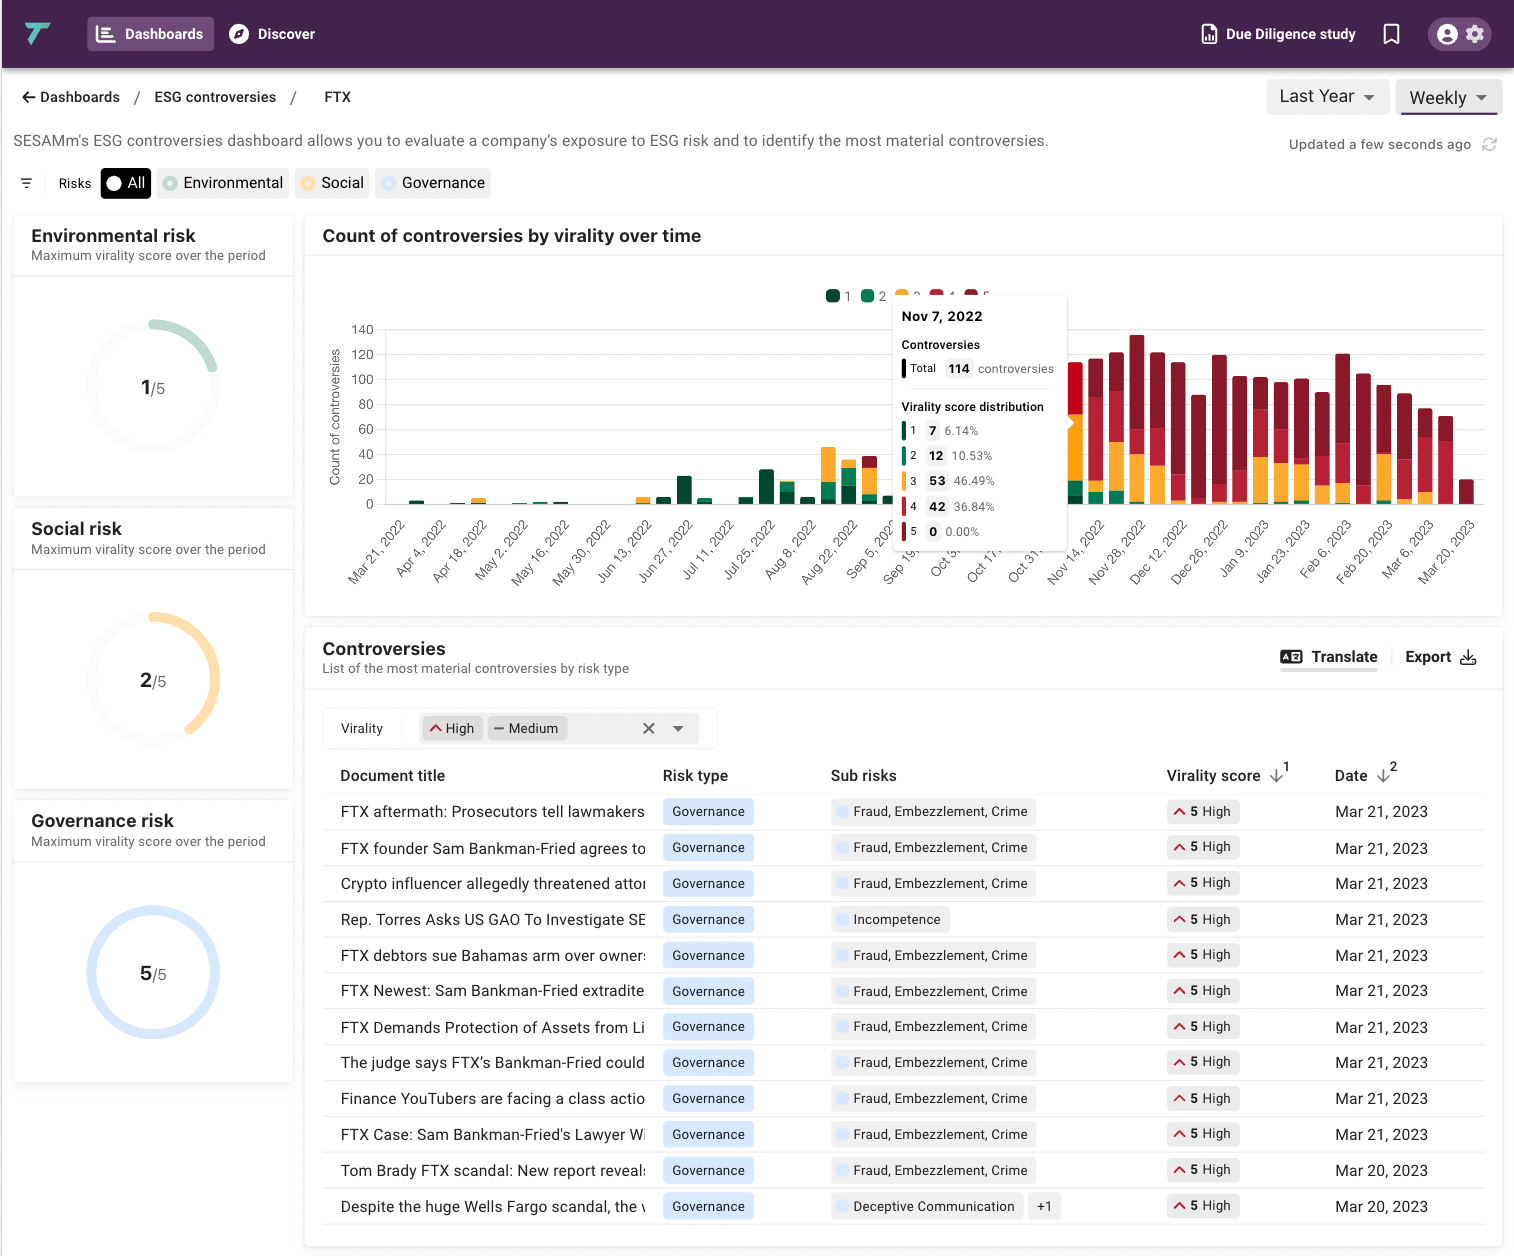The width and height of the screenshot is (1514, 1256).
Task: Open the settings gear icon
Action: pyautogui.click(x=1475, y=34)
